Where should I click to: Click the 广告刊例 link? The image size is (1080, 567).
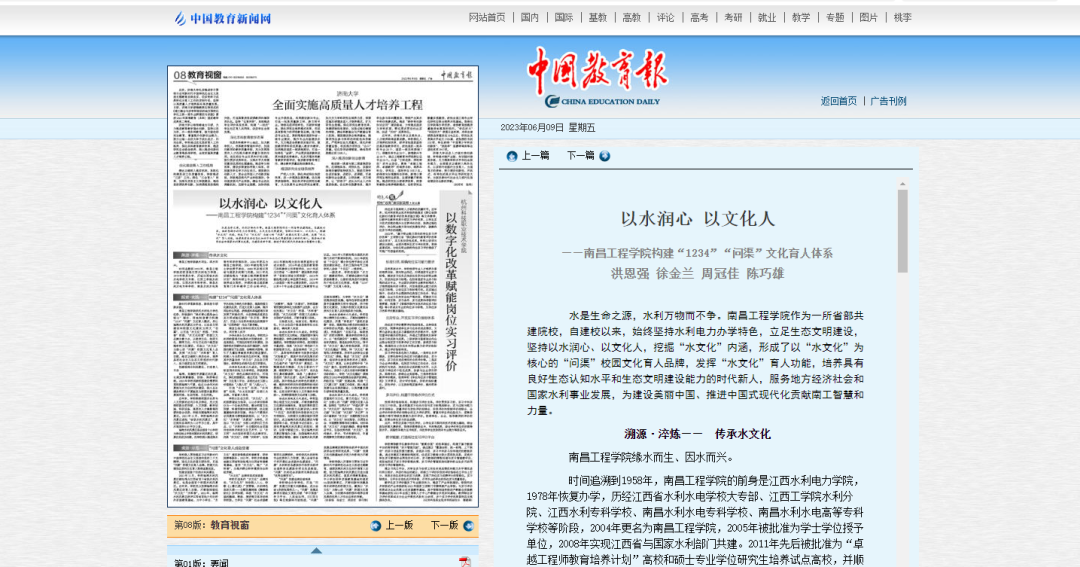888,101
